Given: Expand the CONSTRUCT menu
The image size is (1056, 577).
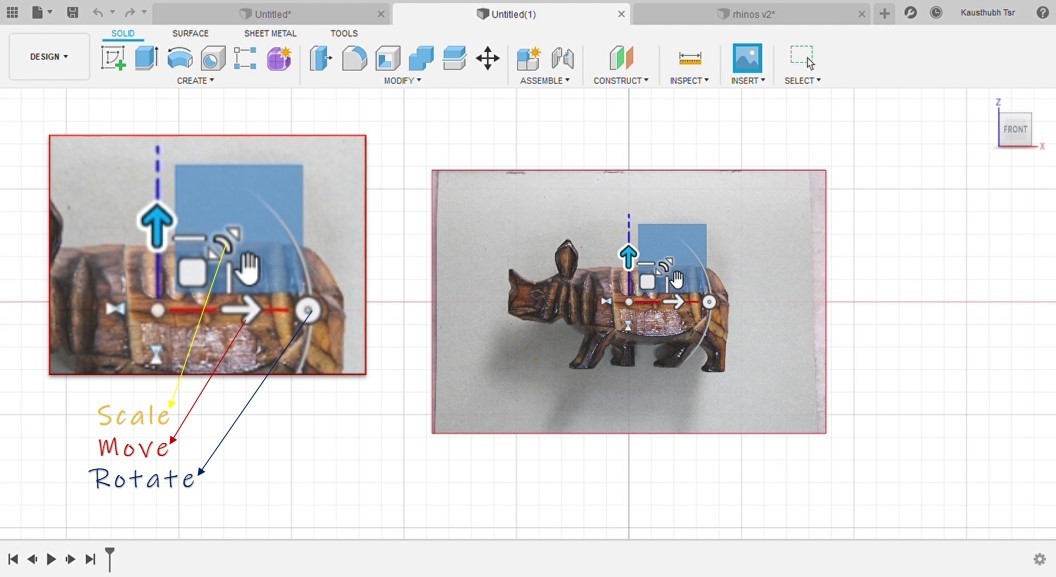Looking at the screenshot, I should pyautogui.click(x=621, y=80).
